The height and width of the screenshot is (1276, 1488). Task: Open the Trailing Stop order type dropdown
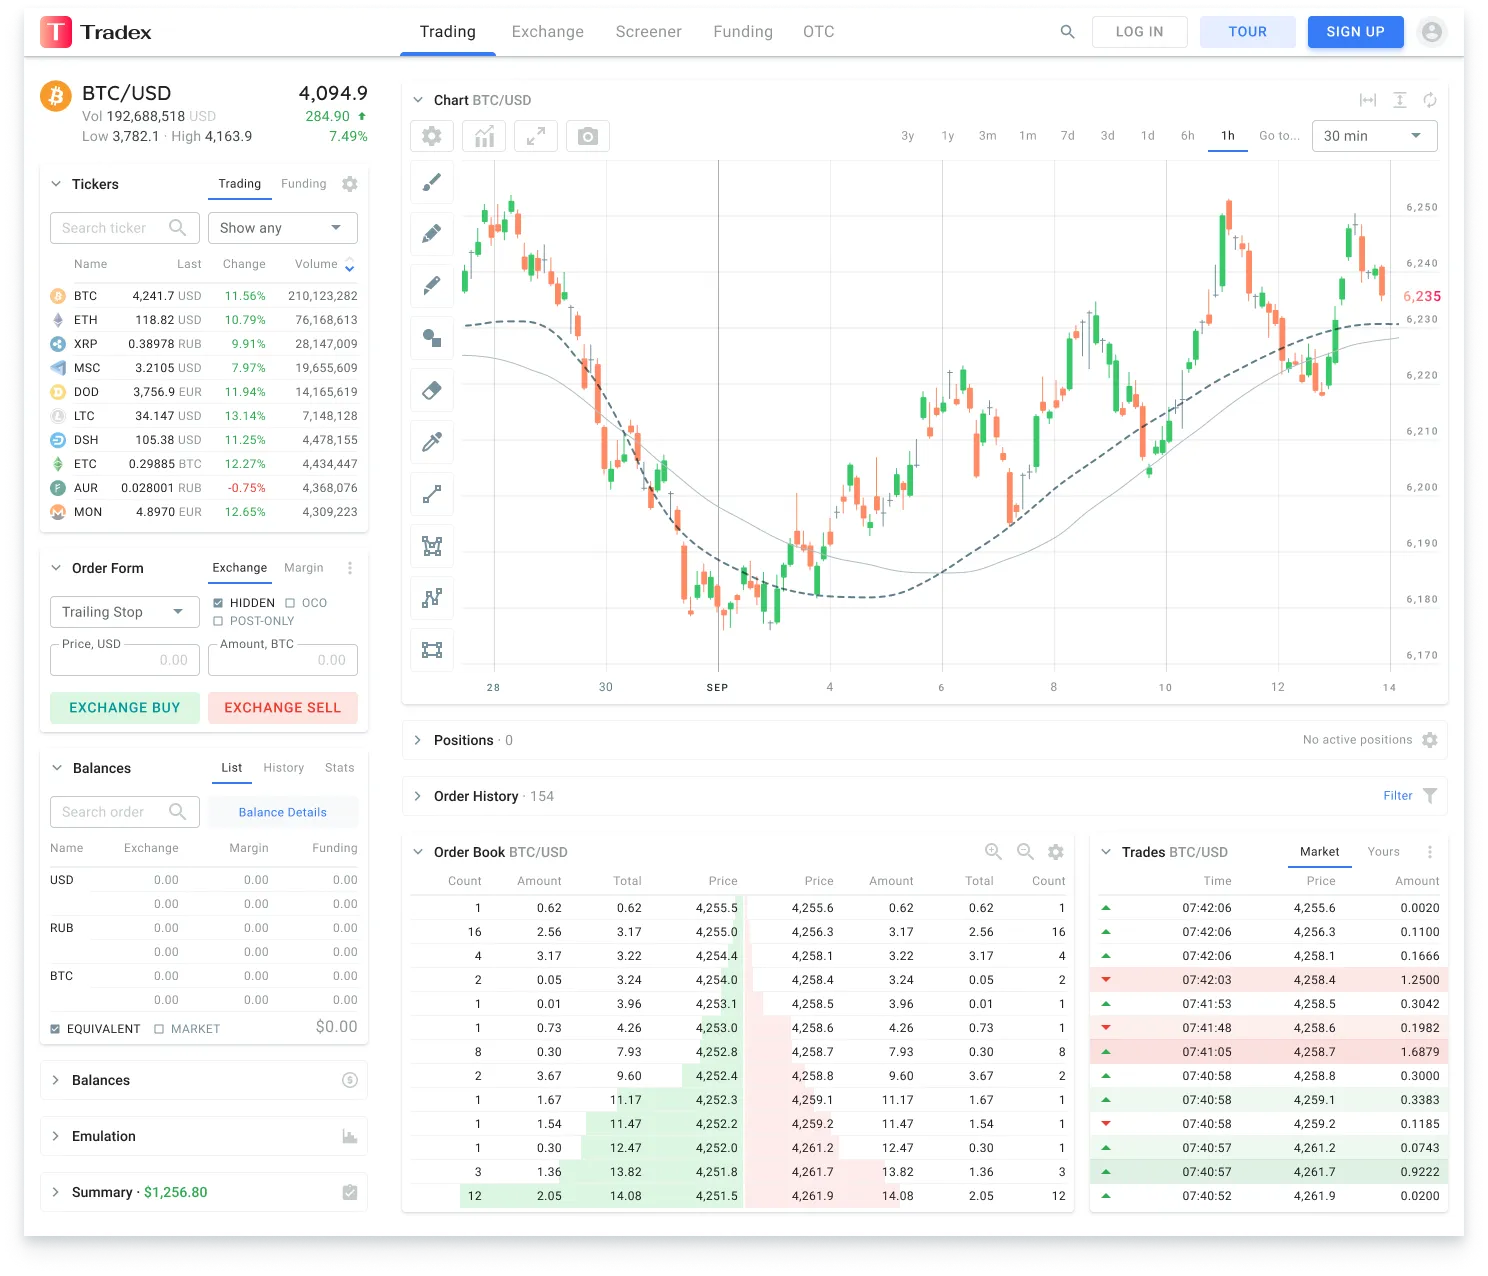[x=124, y=611]
